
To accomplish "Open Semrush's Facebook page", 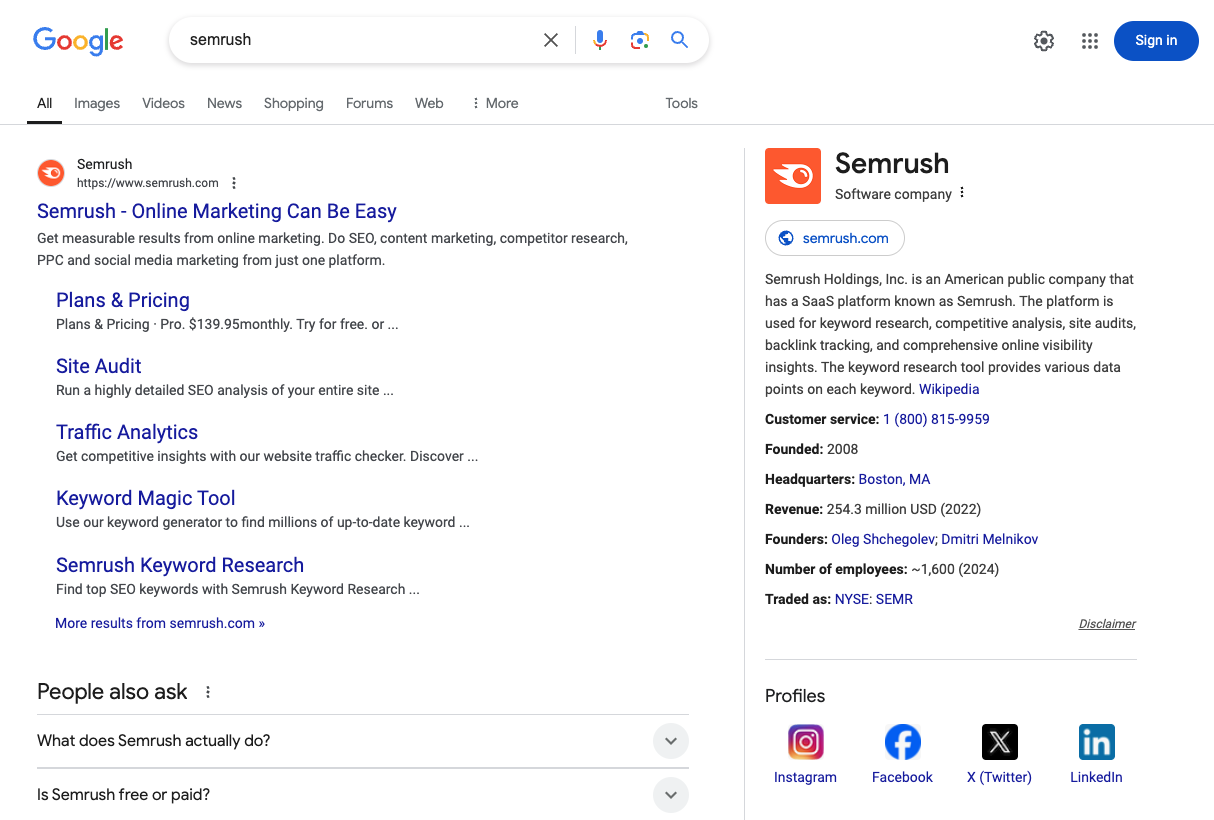I will (x=902, y=742).
